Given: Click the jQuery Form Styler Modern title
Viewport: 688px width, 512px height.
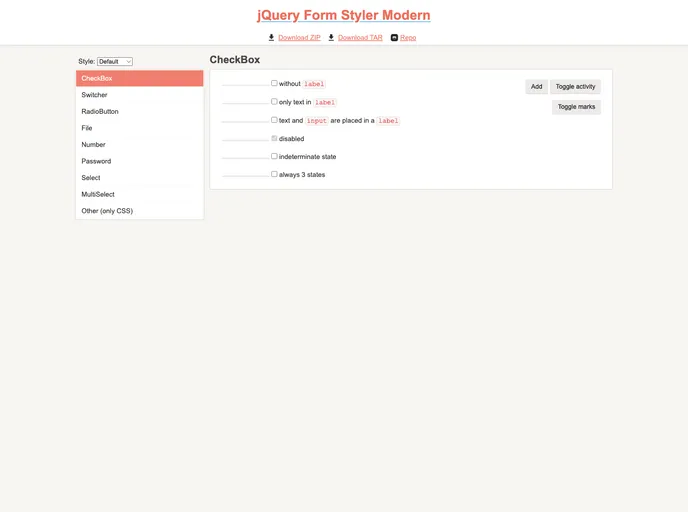Looking at the screenshot, I should pyautogui.click(x=344, y=15).
